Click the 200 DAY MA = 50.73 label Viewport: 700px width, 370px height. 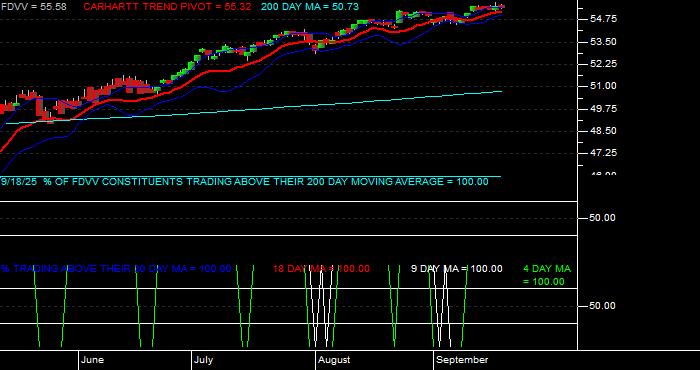[310, 7]
